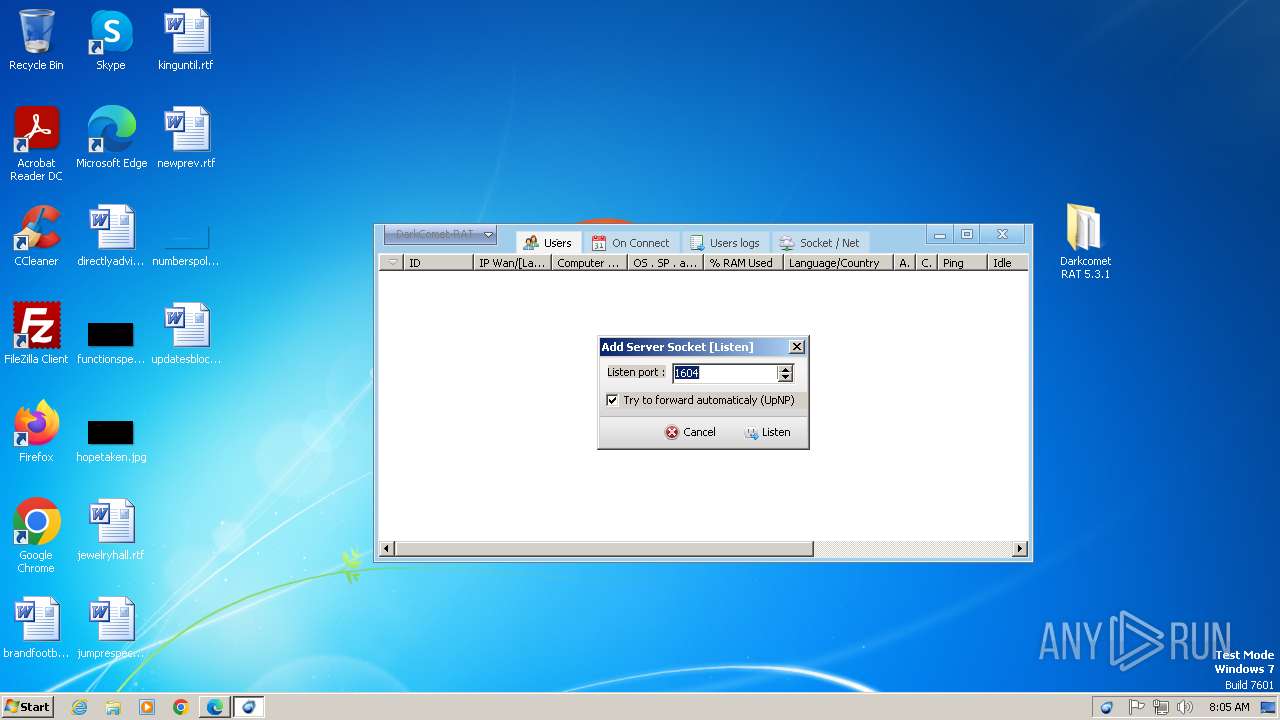Click the horizontal scrollbar thumb in DarkComet
The width and height of the screenshot is (1280, 720).
tap(604, 549)
